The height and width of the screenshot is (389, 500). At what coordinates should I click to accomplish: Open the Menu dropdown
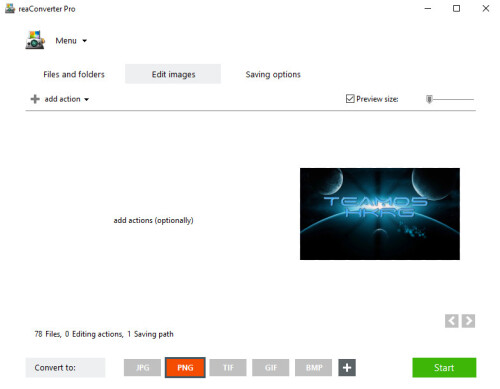pos(71,41)
